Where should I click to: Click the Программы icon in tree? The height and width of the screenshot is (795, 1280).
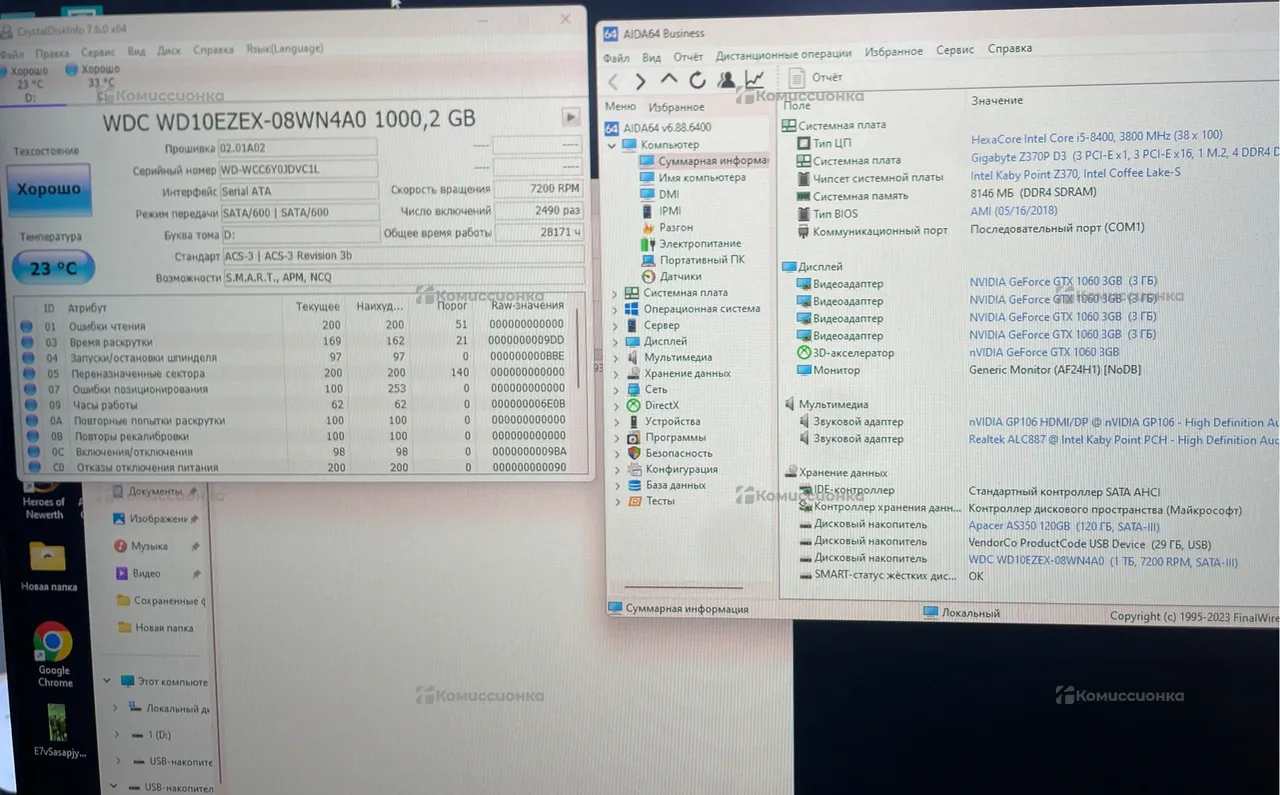(633, 437)
